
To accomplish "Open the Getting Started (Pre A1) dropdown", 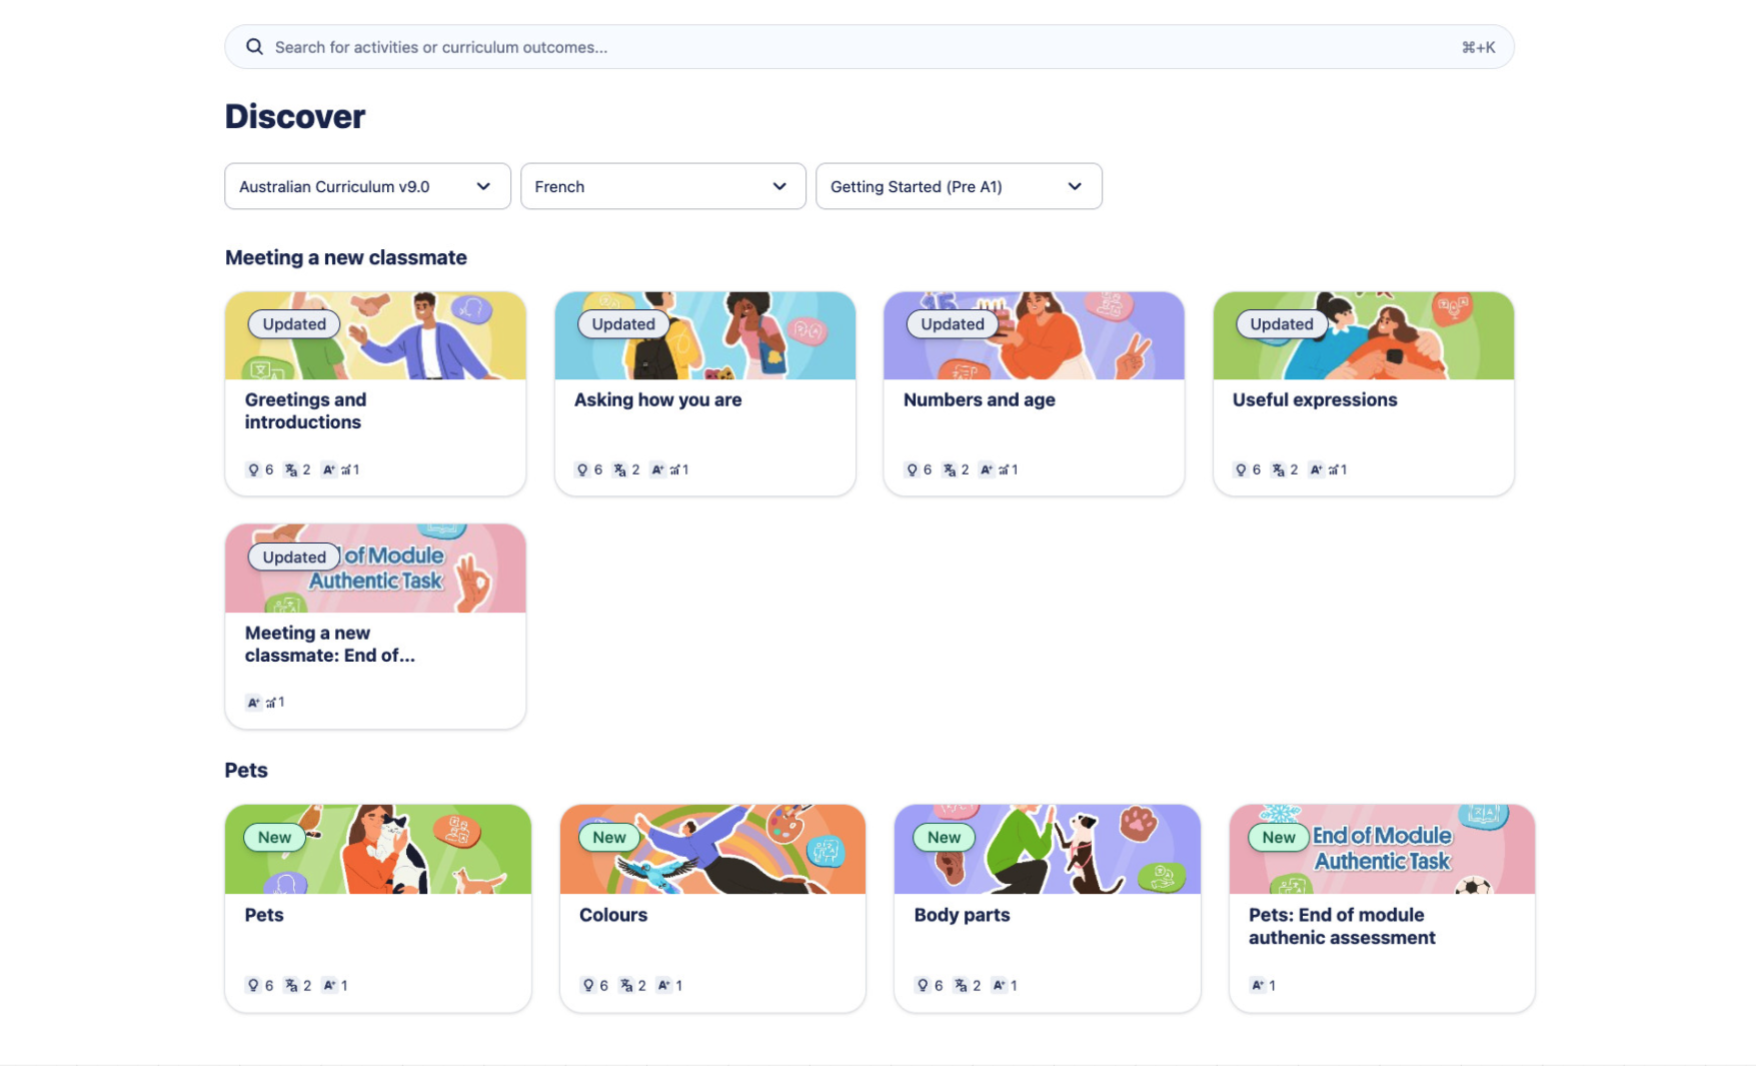I will [959, 186].
